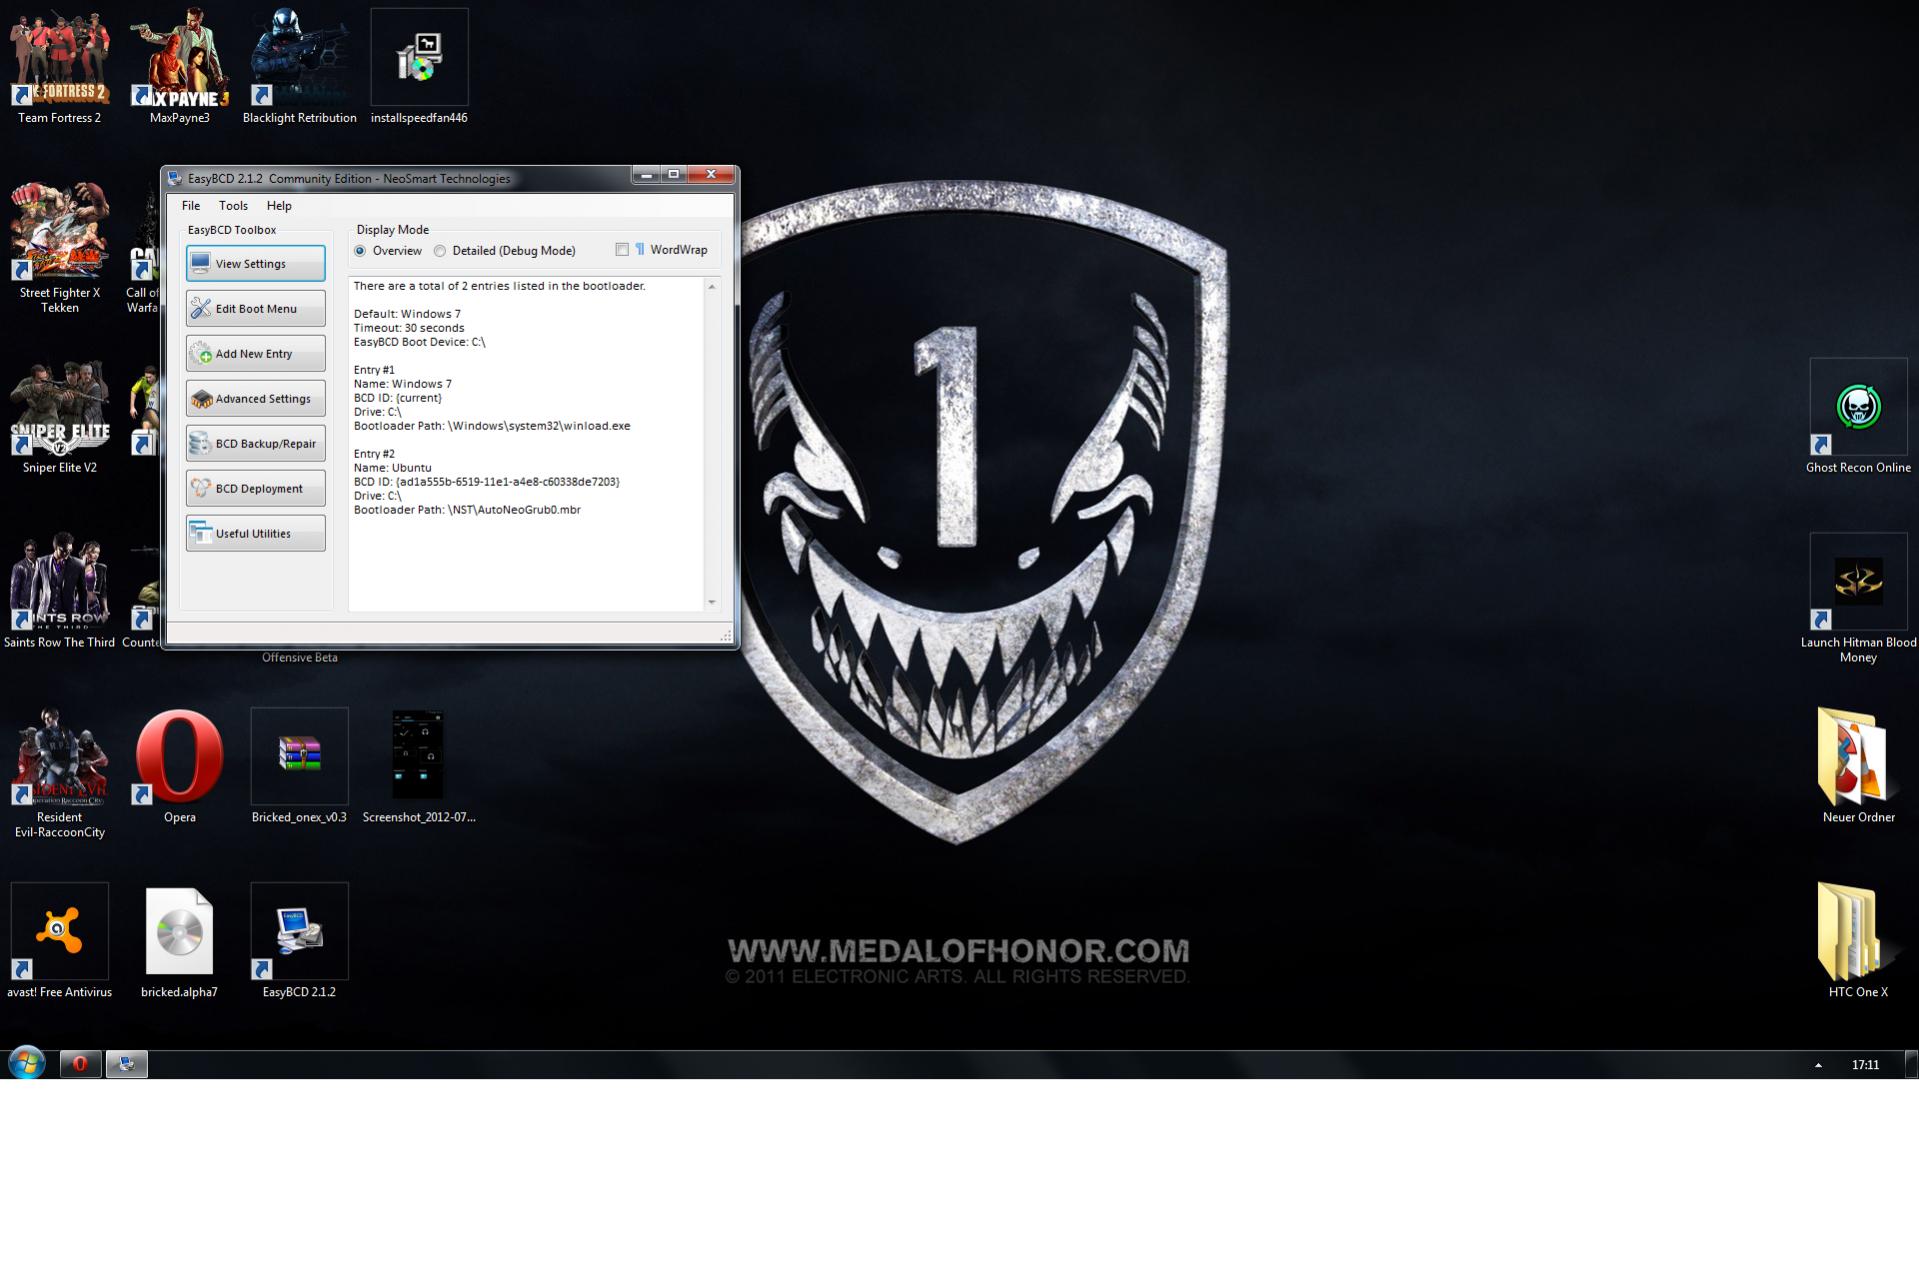Select Bricked_onex_v0.3 archive icon
1919x1279 pixels.
pyautogui.click(x=299, y=766)
